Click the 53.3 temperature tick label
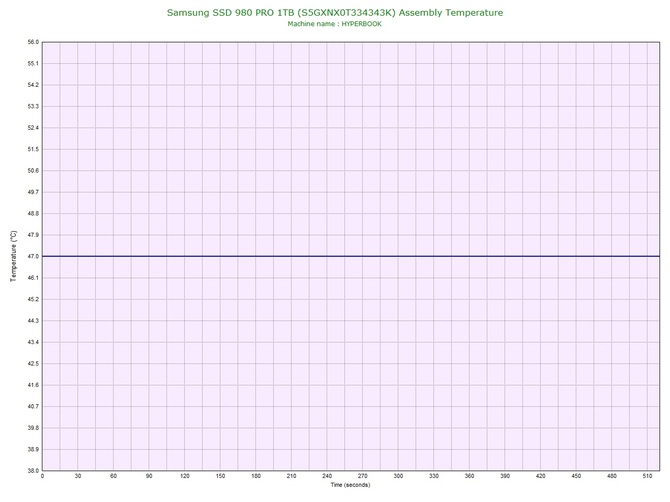The width and height of the screenshot is (670, 502). point(33,106)
